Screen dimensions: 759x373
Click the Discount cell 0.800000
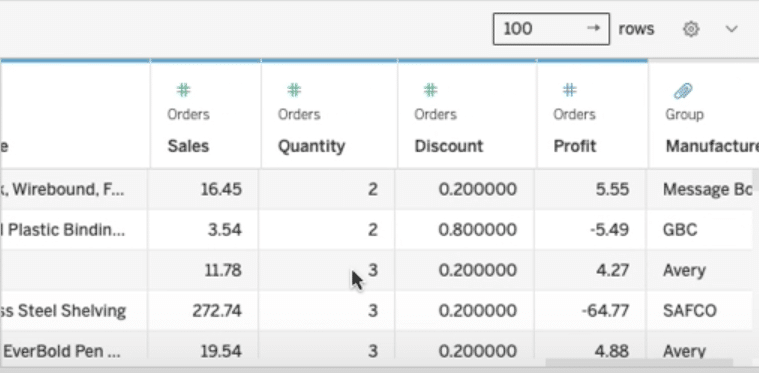click(466, 230)
